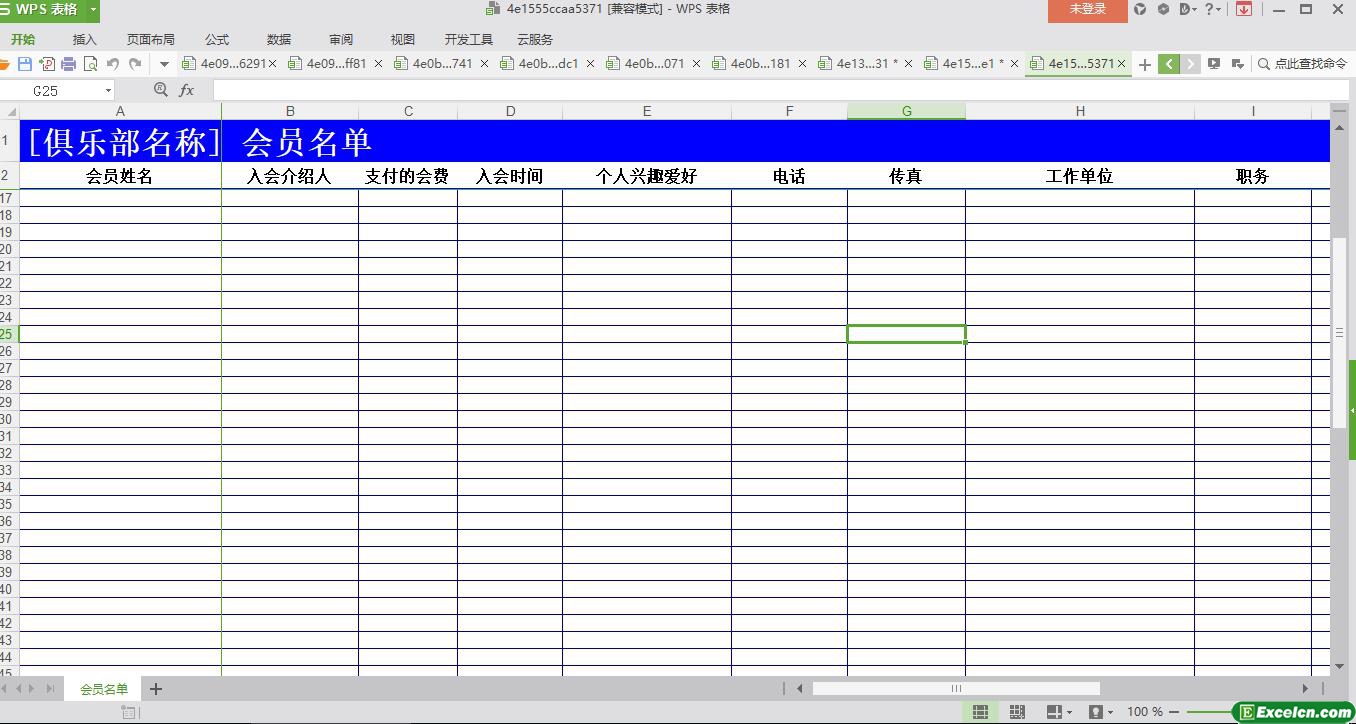Viewport: 1356px width, 724px height.
Task: Click the Name Box showing G25
Action: pos(58,90)
